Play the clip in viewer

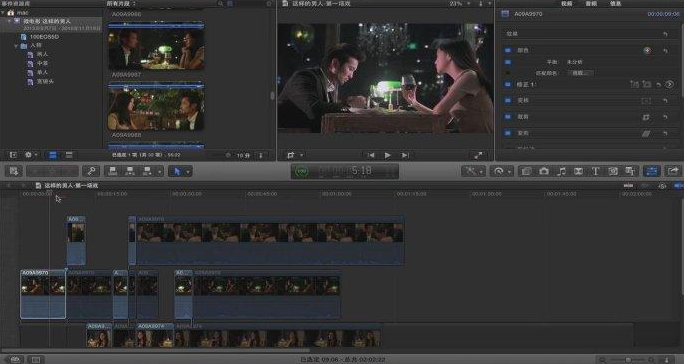click(387, 155)
